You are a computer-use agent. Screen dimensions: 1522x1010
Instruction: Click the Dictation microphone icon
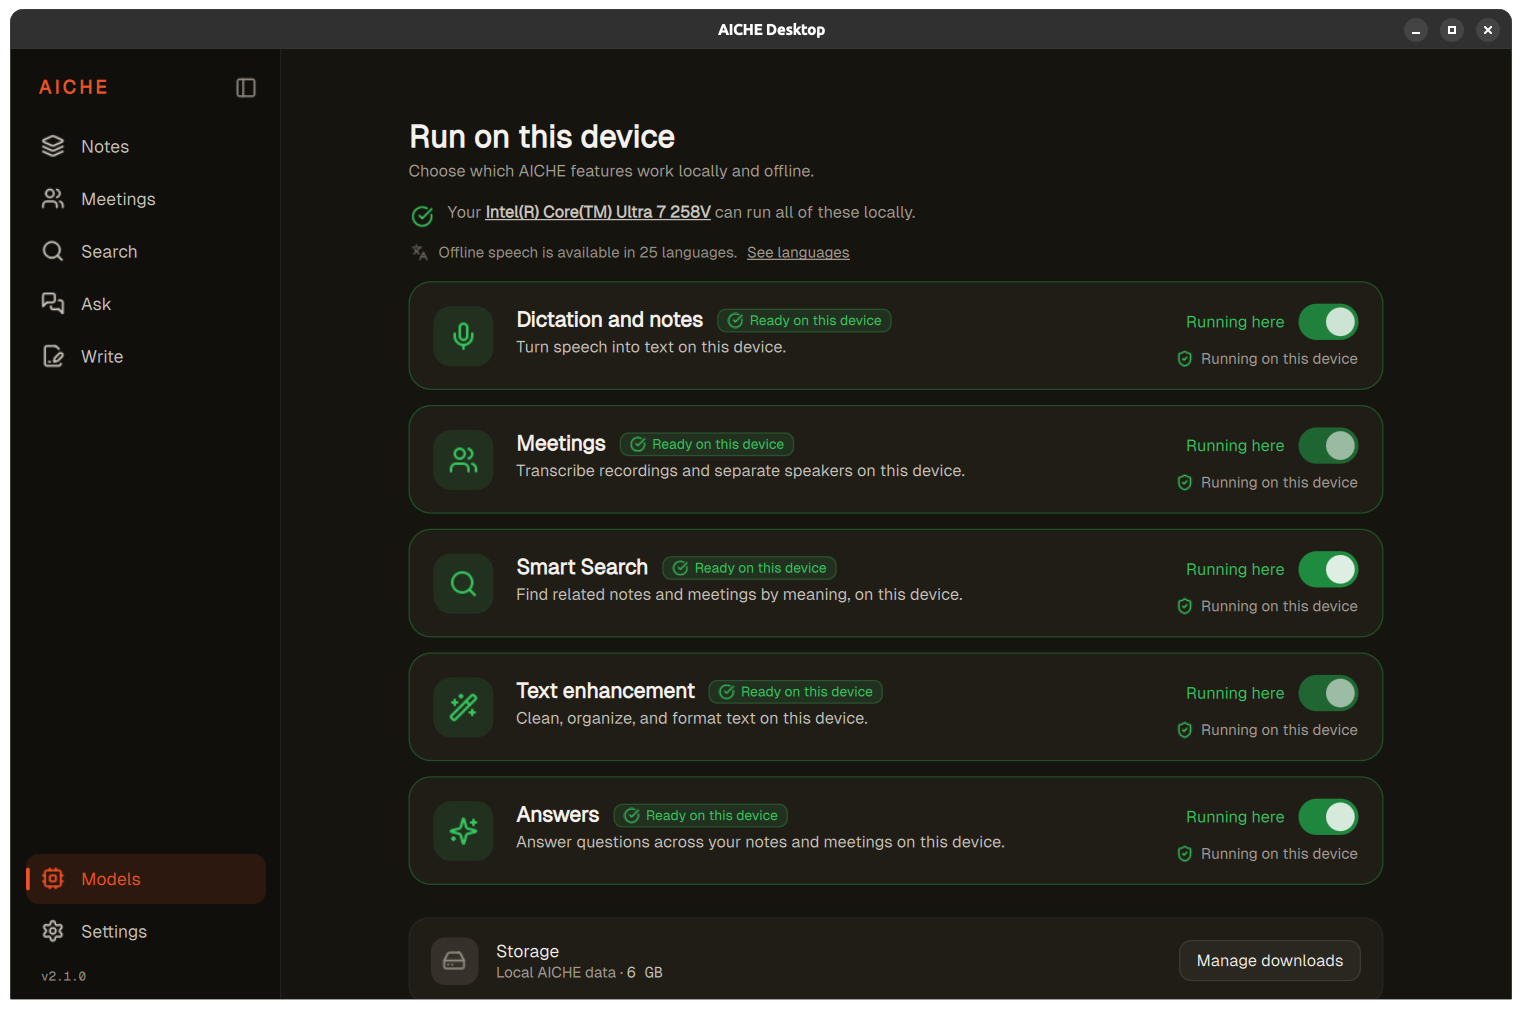(463, 336)
